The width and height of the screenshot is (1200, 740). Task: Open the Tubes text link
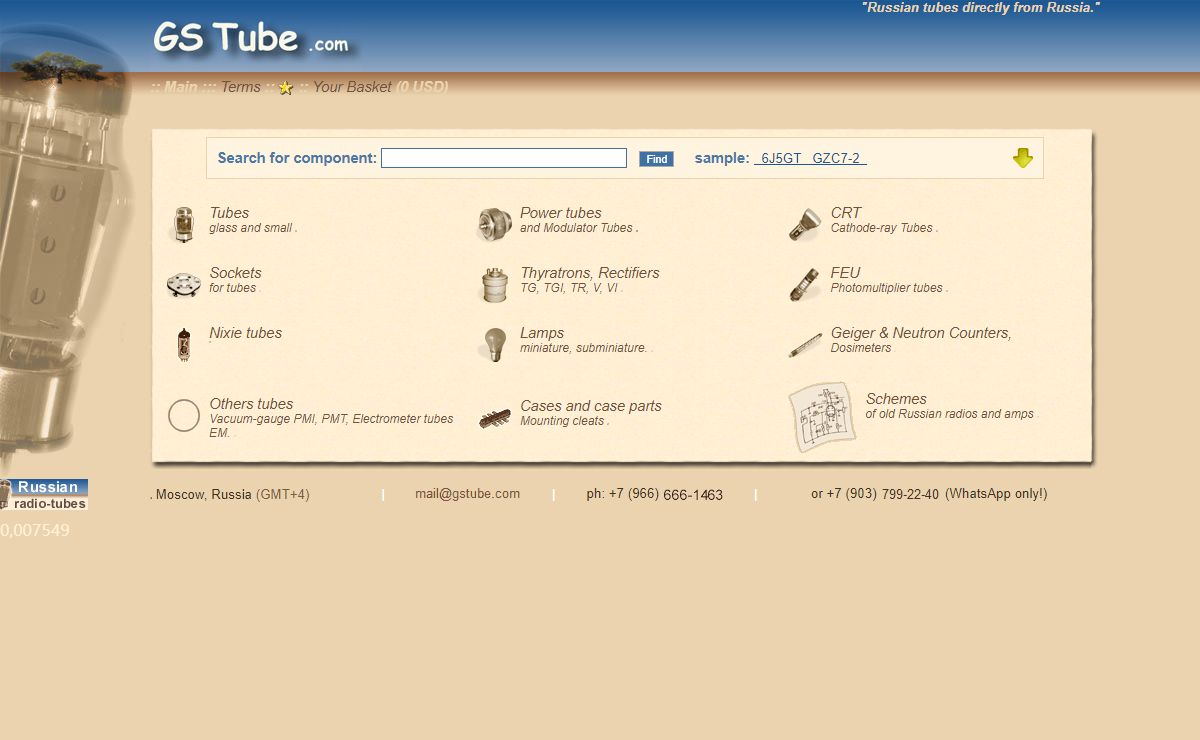(x=229, y=213)
